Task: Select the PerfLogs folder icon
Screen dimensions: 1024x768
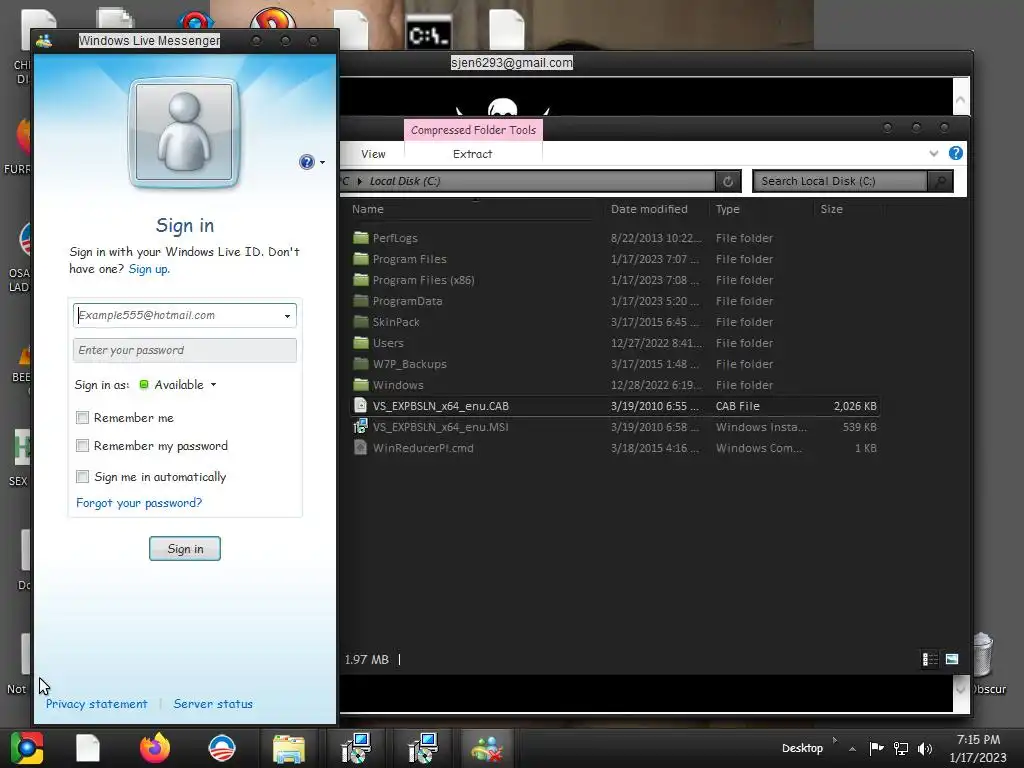Action: click(x=360, y=238)
